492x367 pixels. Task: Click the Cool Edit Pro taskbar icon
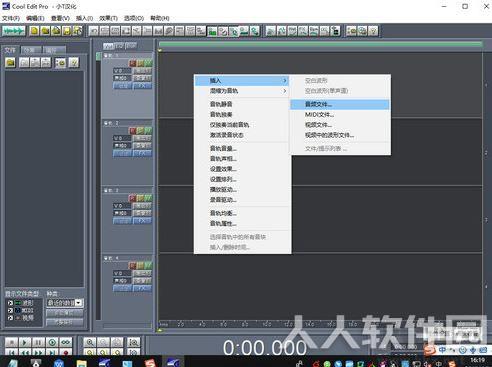pyautogui.click(x=173, y=363)
